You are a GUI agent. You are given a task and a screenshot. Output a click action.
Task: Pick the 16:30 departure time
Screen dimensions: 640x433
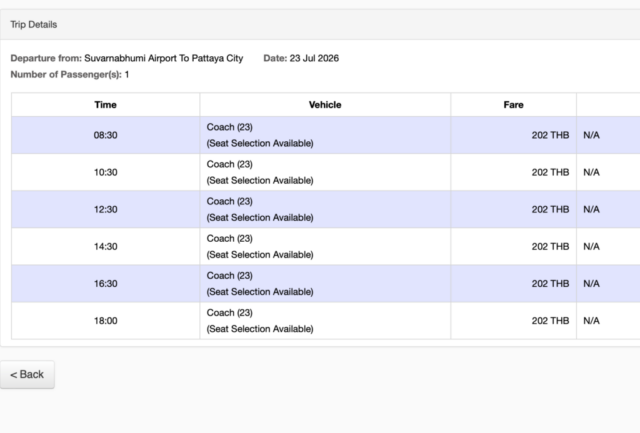coord(105,284)
